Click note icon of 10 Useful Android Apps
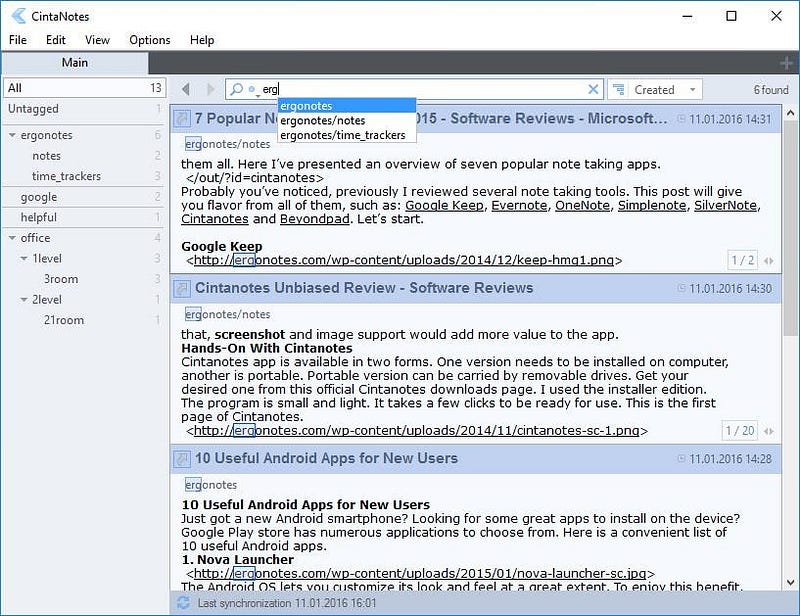 [x=181, y=459]
